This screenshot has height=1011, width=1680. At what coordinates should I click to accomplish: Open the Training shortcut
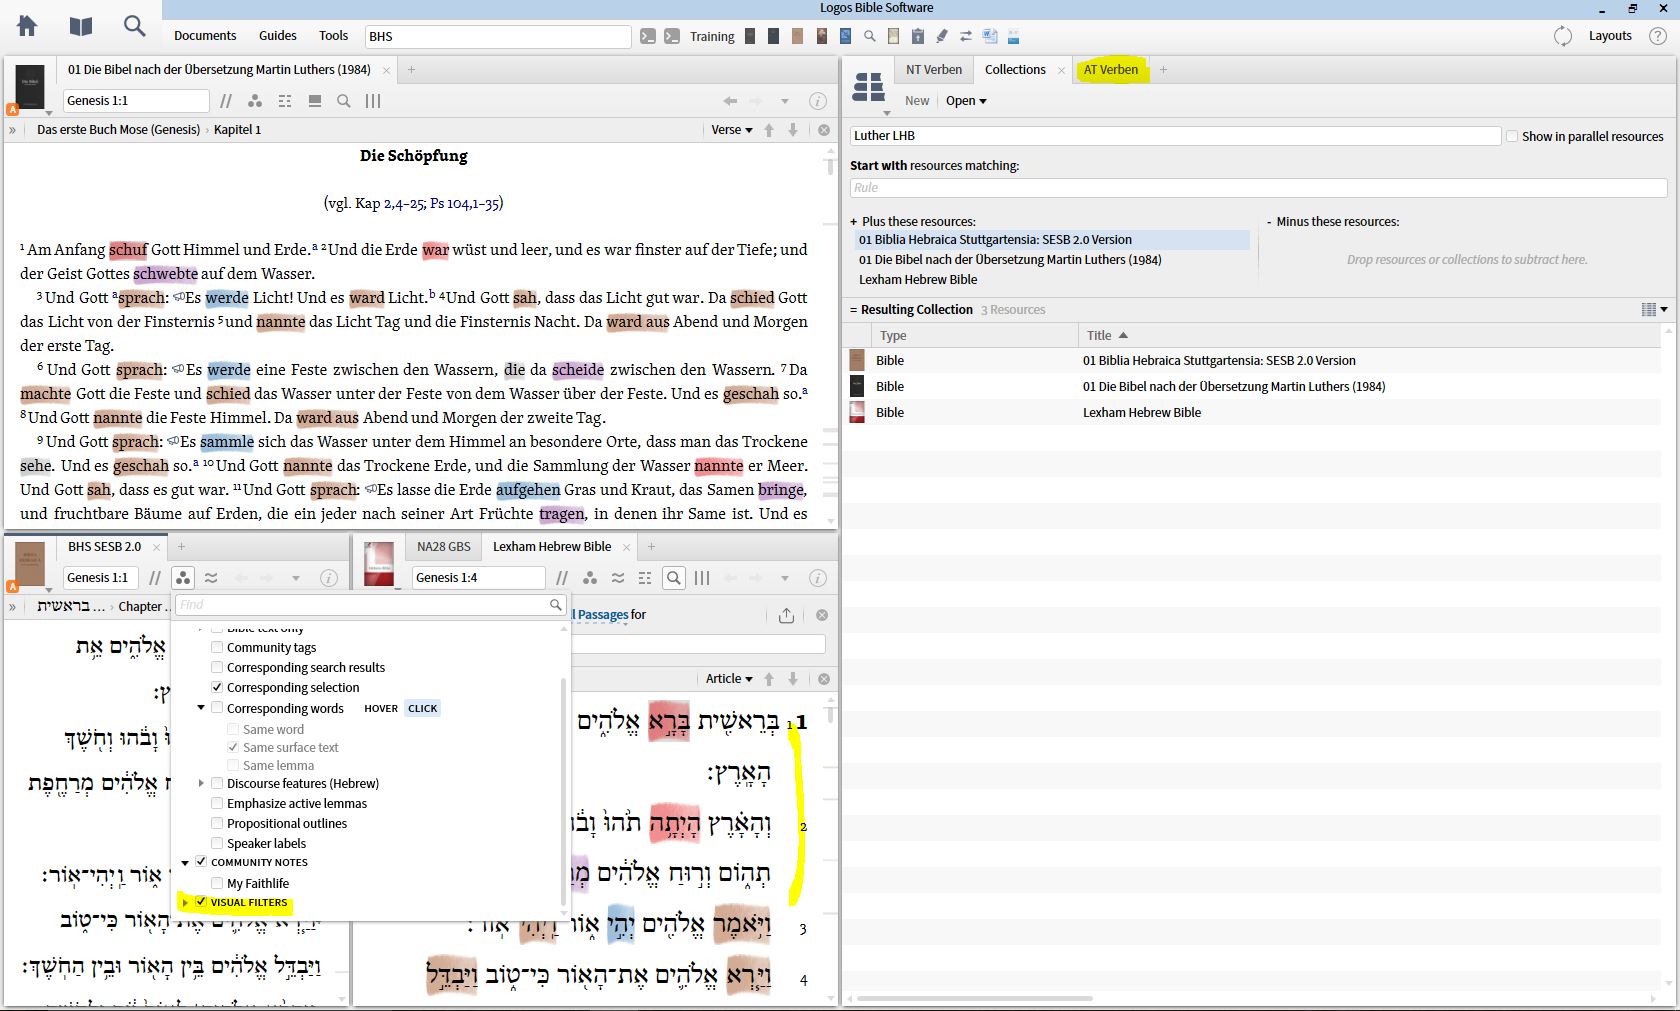coord(712,36)
